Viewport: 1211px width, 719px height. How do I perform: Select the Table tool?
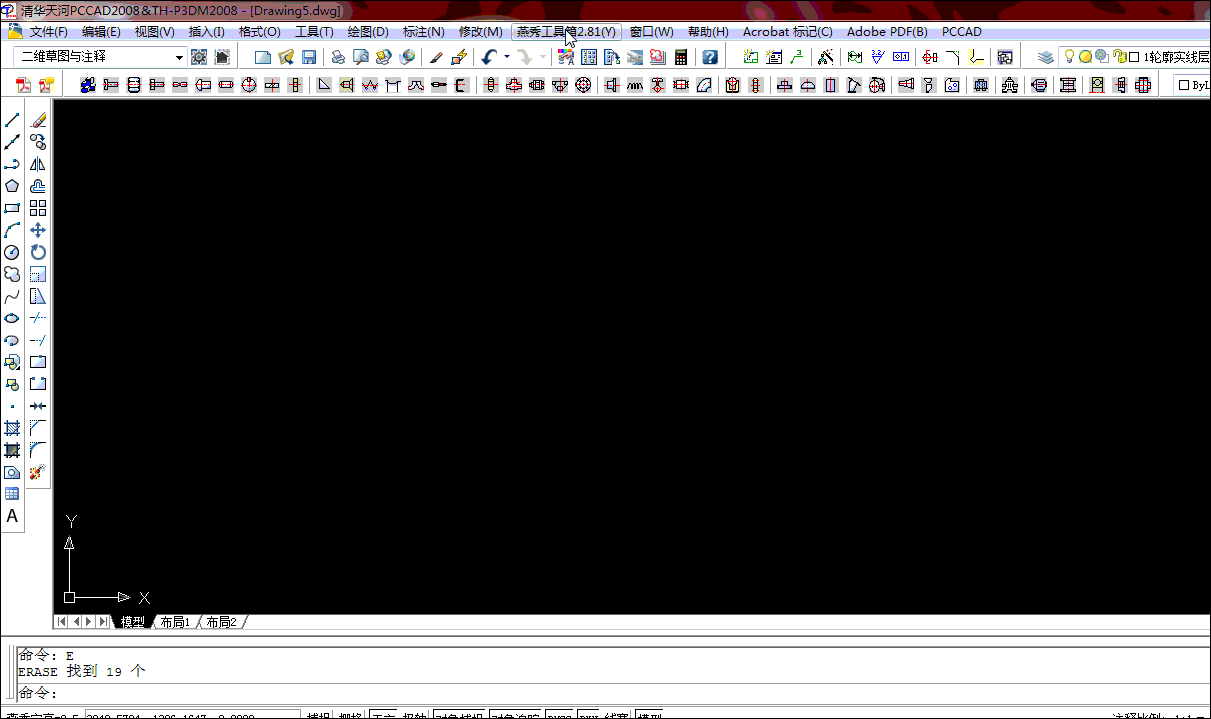[12, 494]
